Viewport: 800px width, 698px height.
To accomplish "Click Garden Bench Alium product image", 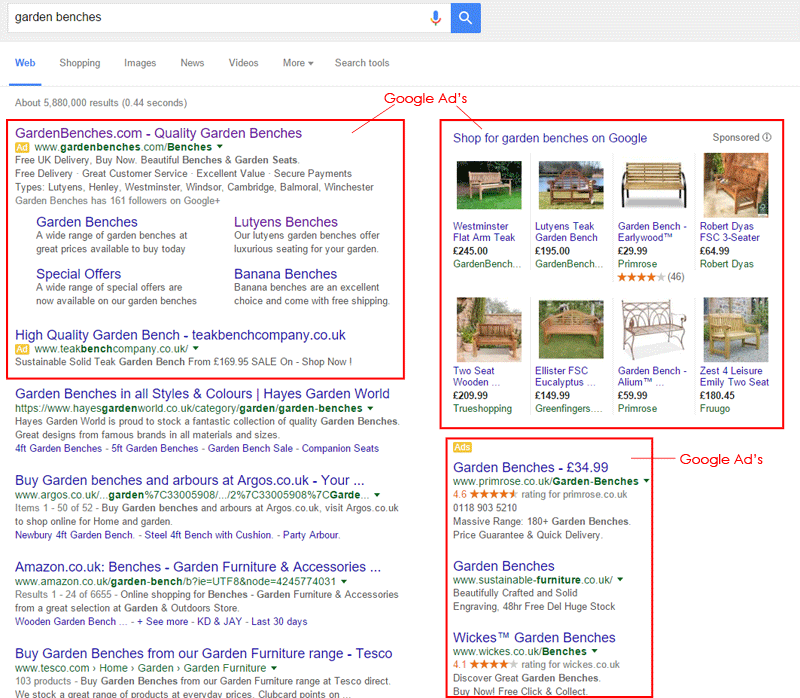I will coord(653,330).
